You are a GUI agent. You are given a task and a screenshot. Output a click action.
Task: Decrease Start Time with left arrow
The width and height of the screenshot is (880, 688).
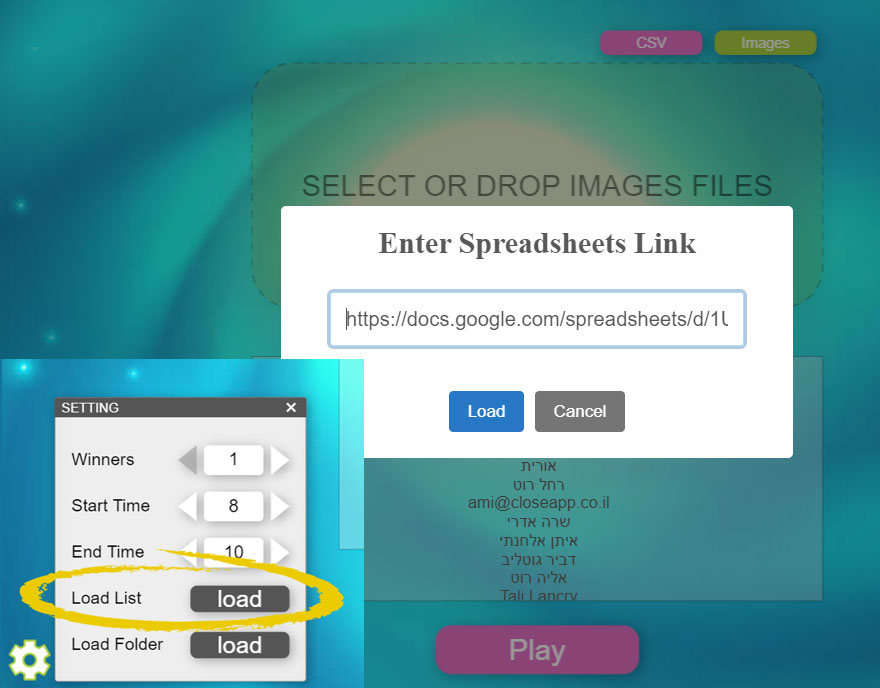(x=188, y=506)
